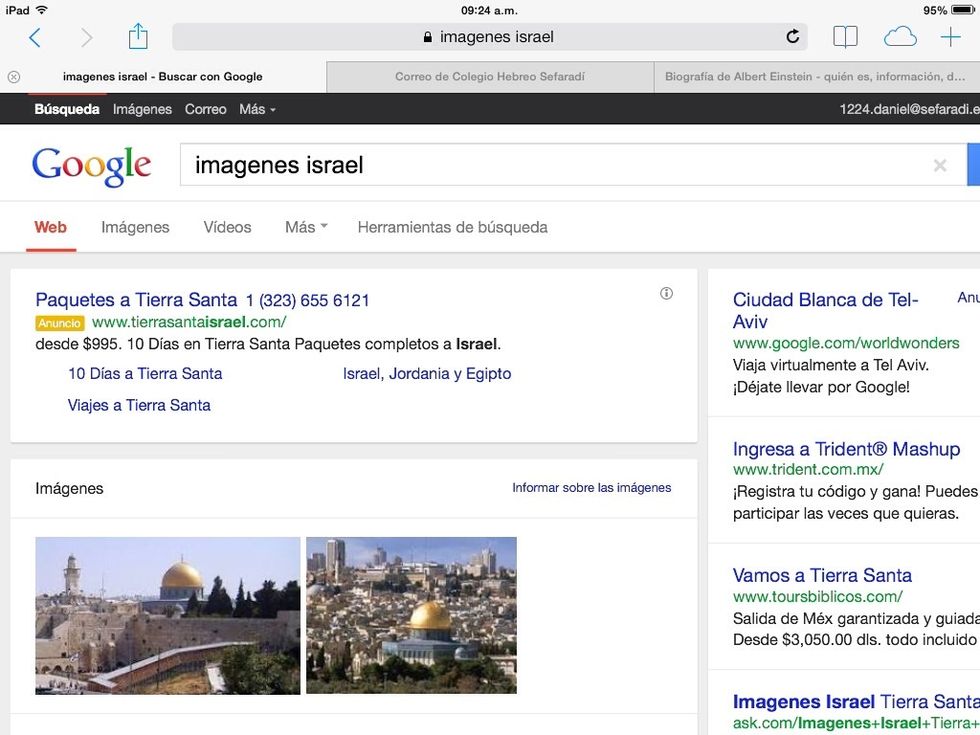Clear the Google search box text
This screenshot has width=980, height=735.
tap(939, 166)
